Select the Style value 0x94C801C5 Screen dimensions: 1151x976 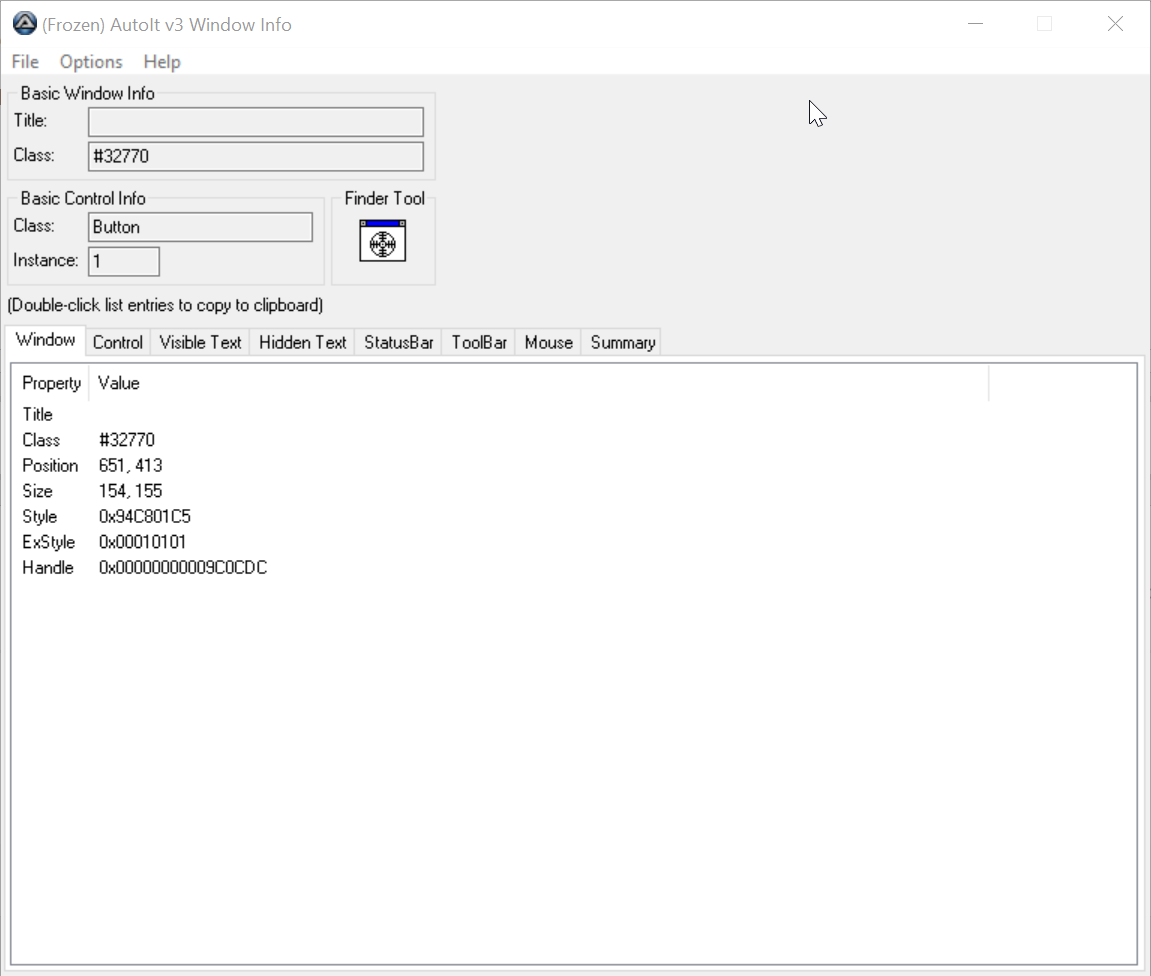[x=145, y=517]
